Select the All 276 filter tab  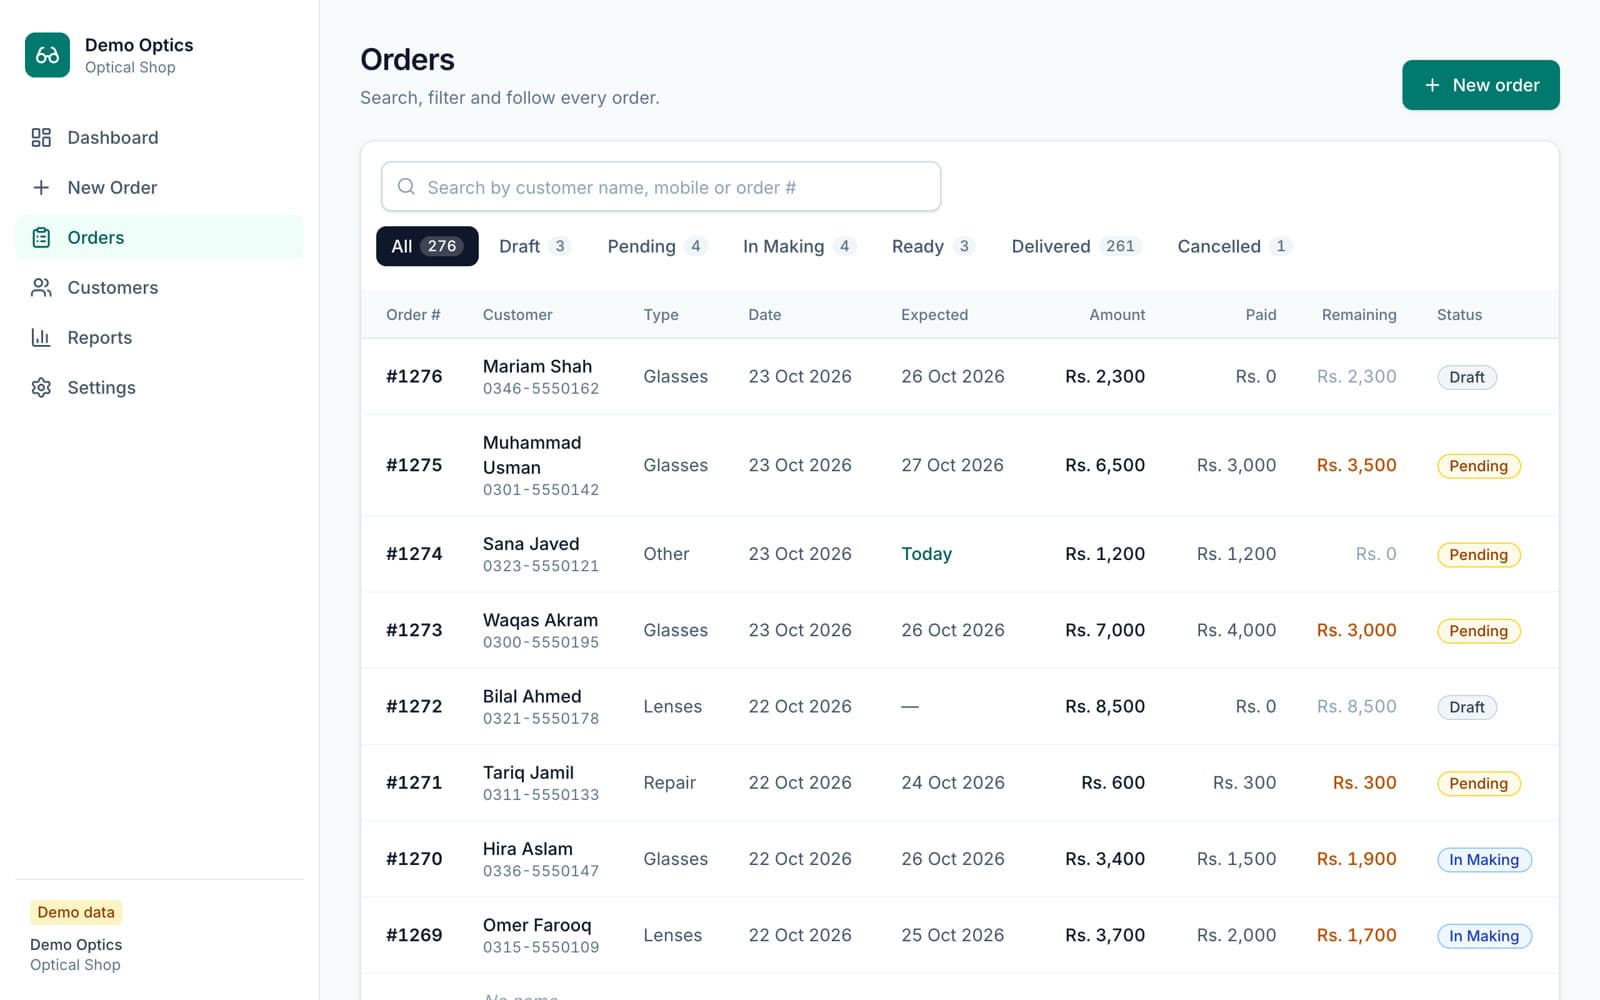[x=427, y=246]
